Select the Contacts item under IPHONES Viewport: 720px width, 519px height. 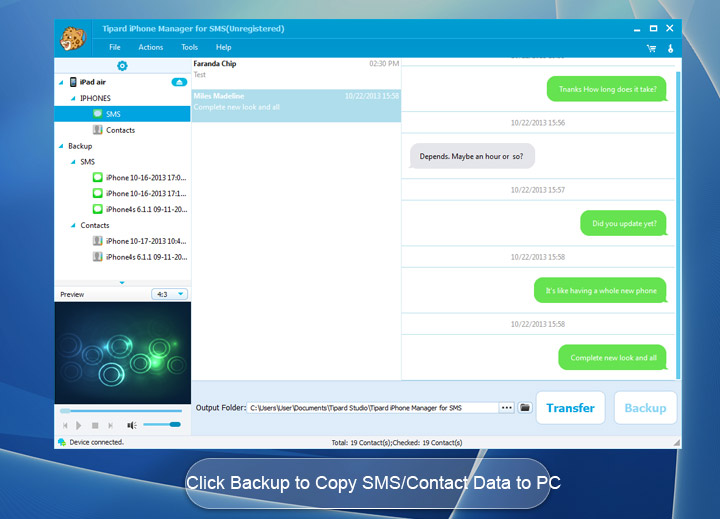coord(114,130)
